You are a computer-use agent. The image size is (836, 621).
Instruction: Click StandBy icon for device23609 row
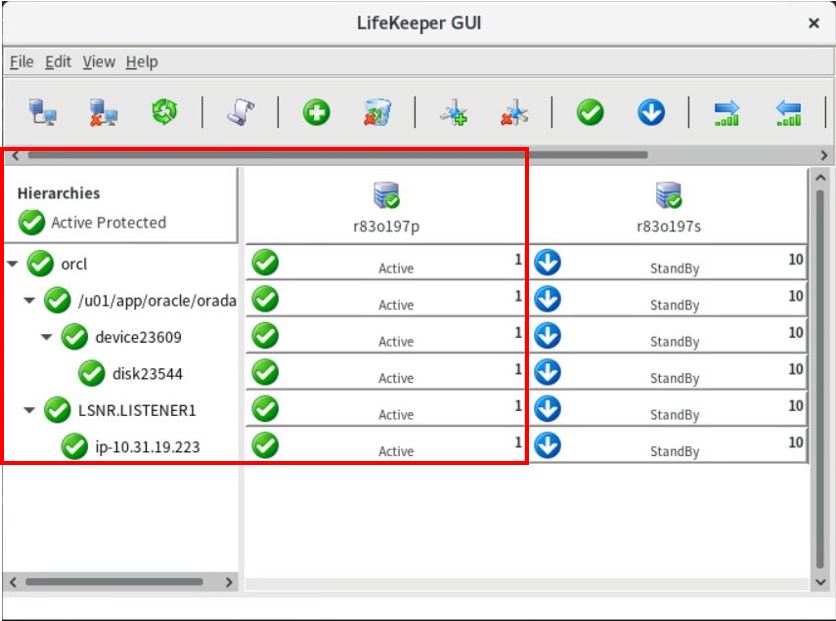point(548,336)
